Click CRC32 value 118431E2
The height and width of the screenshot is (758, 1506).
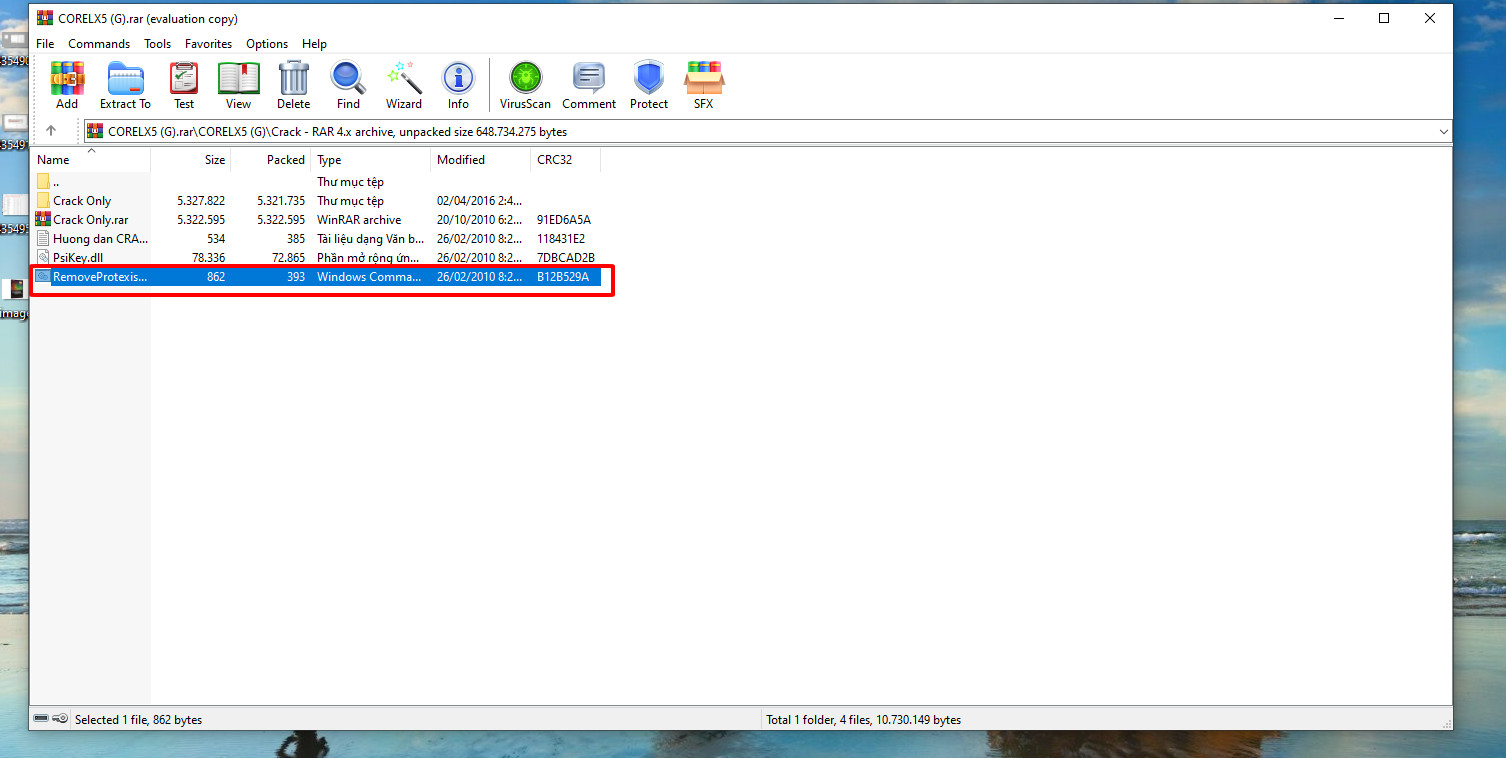[x=561, y=239]
